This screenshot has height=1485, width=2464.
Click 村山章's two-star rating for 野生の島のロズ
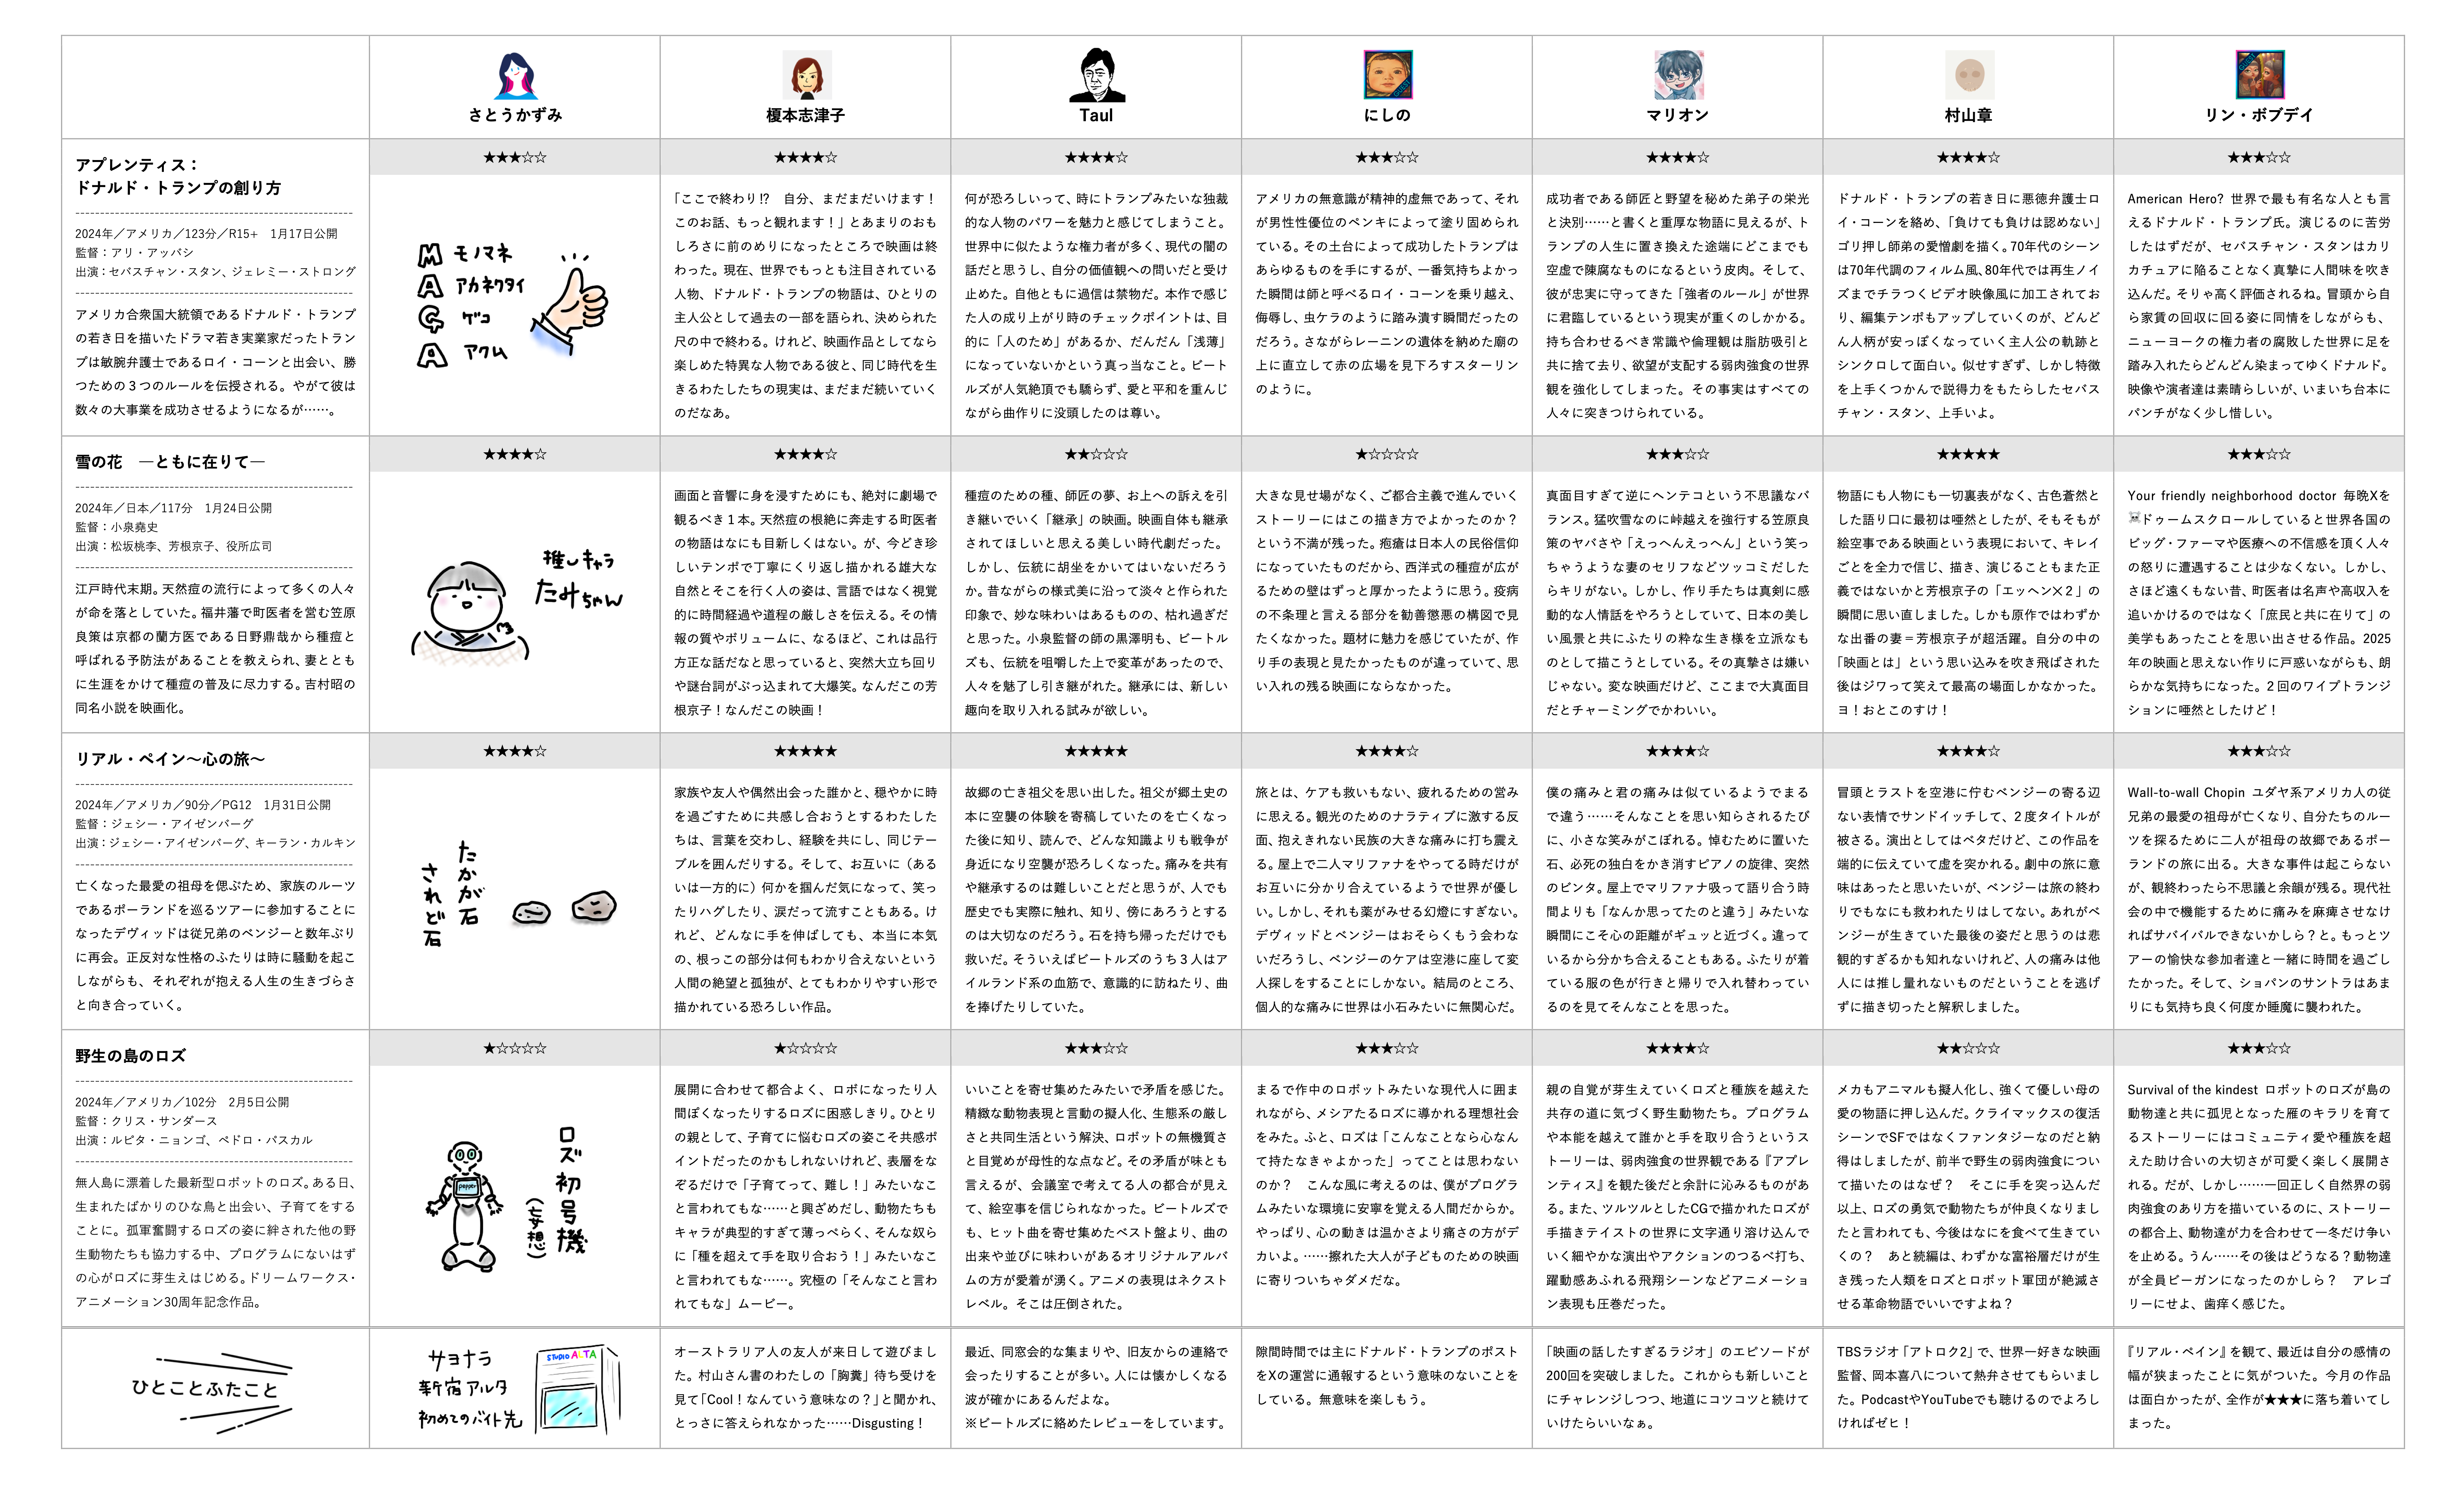click(1968, 1048)
